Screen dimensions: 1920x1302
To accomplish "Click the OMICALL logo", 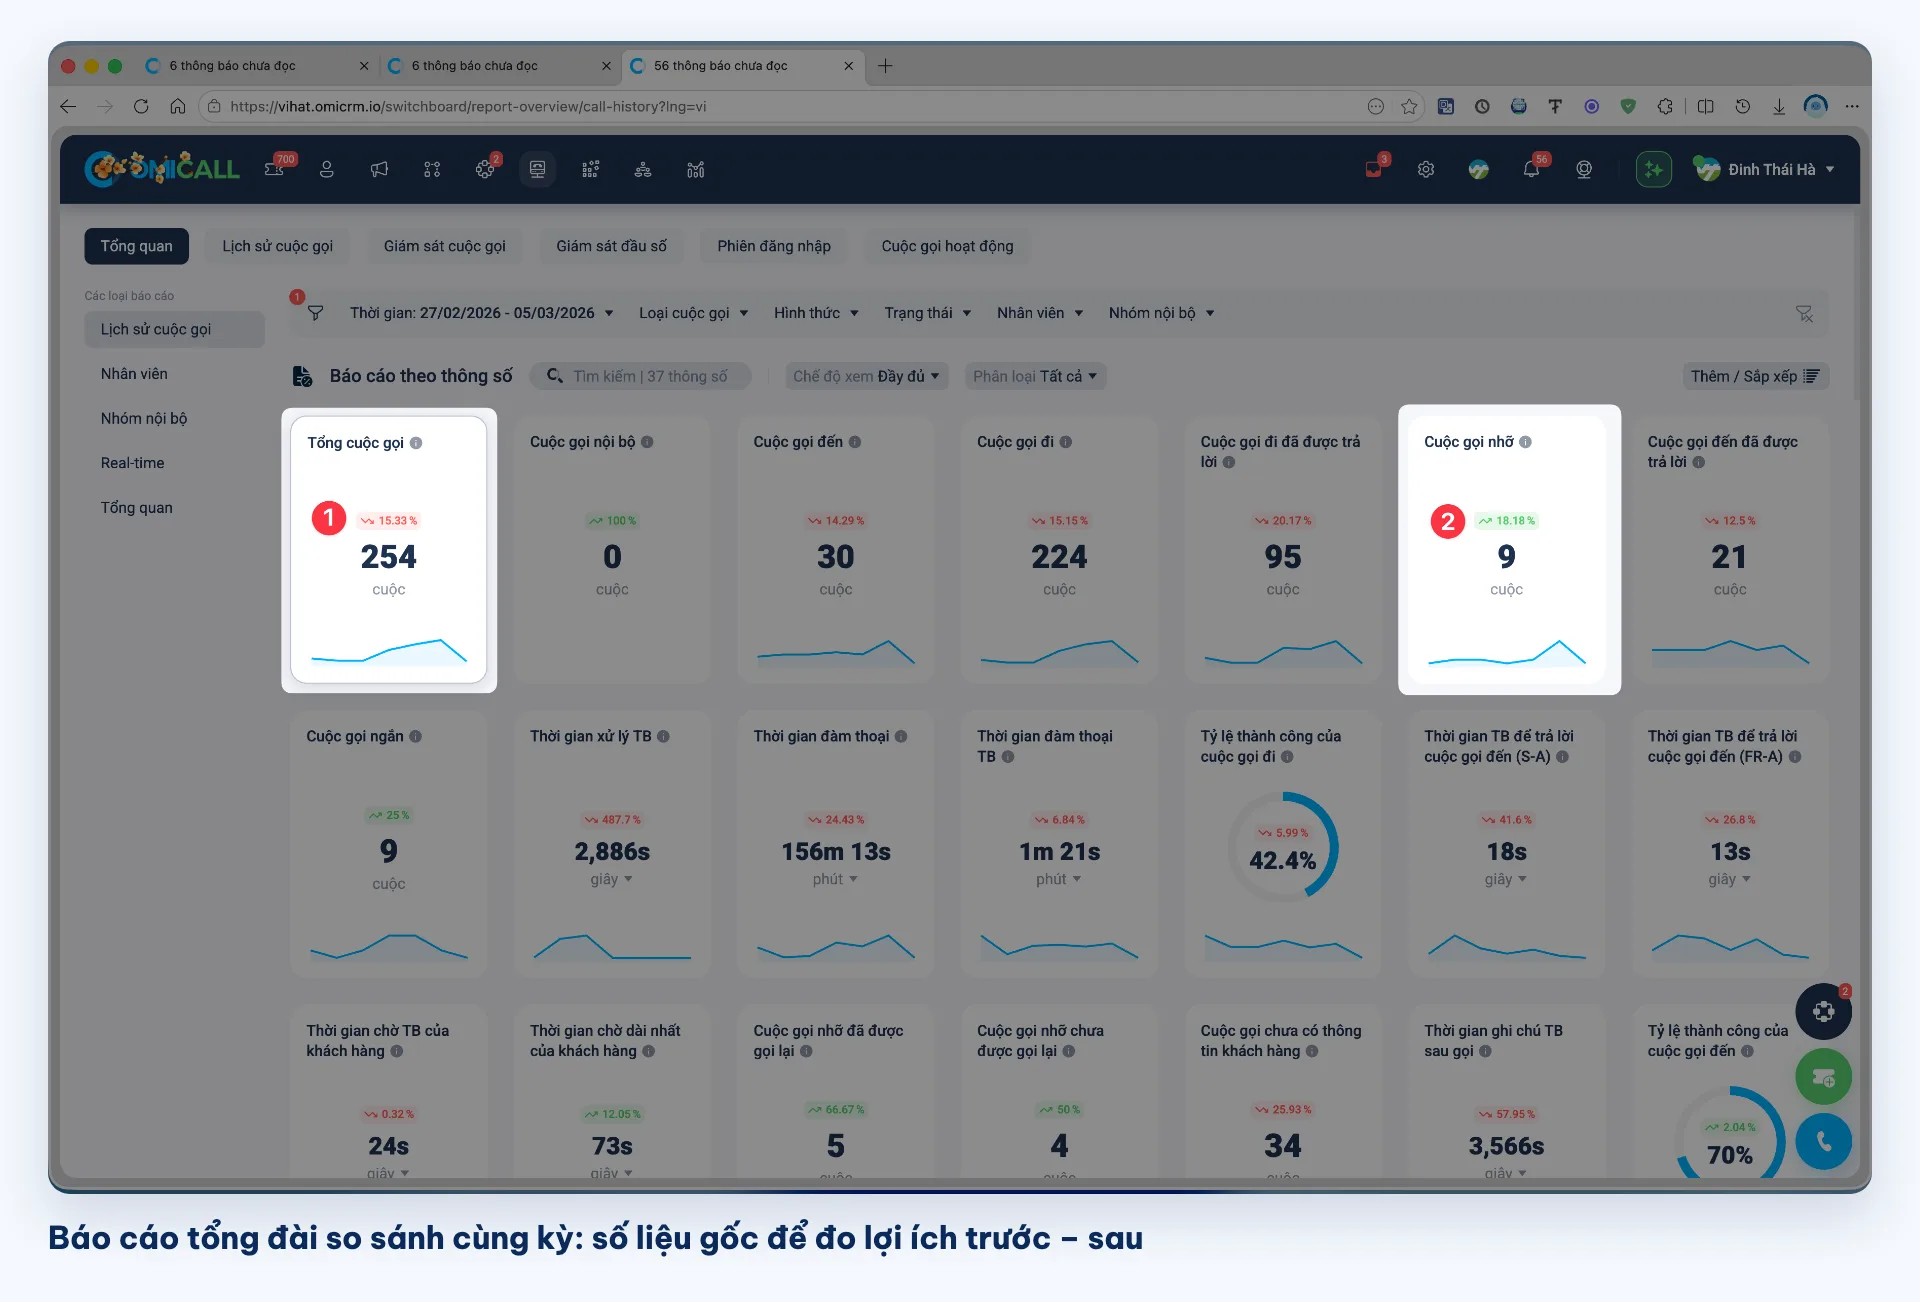I will (162, 169).
